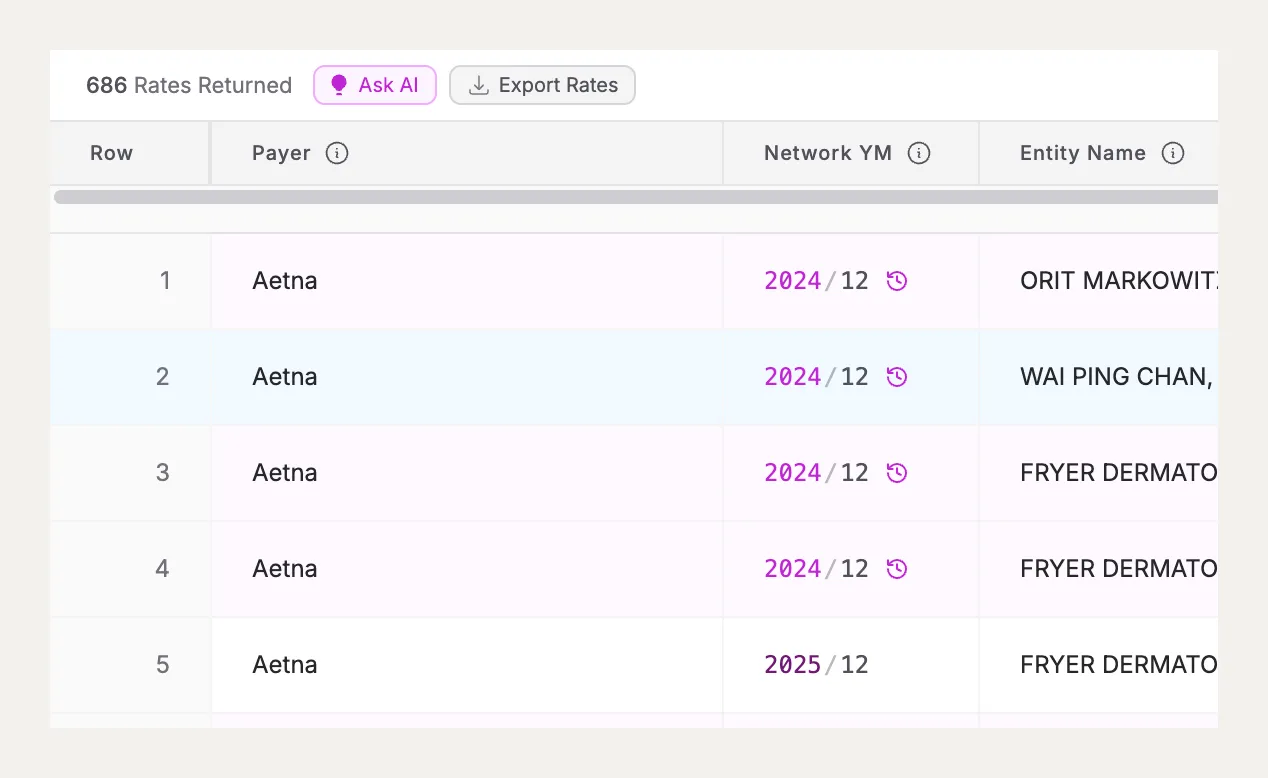This screenshot has height=778, width=1268.
Task: Open the info tooltip for Payer column
Action: [x=337, y=153]
